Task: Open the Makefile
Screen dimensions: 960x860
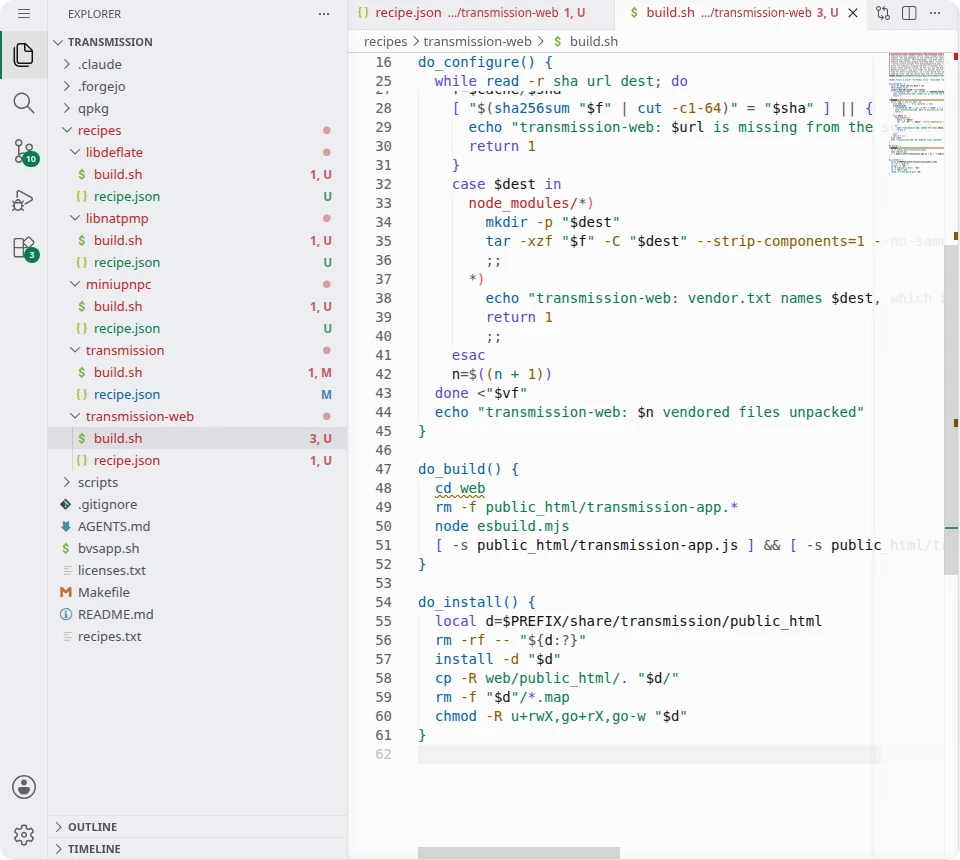Action: click(197, 593)
